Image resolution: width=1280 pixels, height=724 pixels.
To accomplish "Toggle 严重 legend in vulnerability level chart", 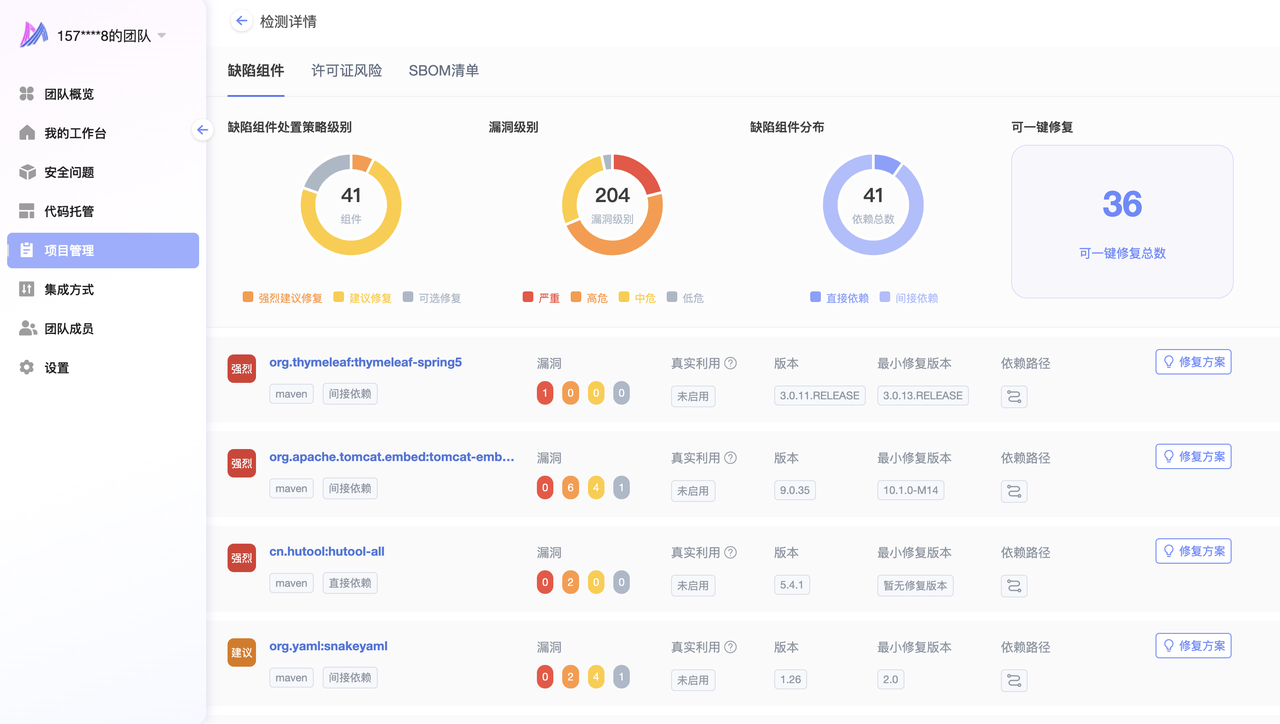I will pyautogui.click(x=541, y=298).
